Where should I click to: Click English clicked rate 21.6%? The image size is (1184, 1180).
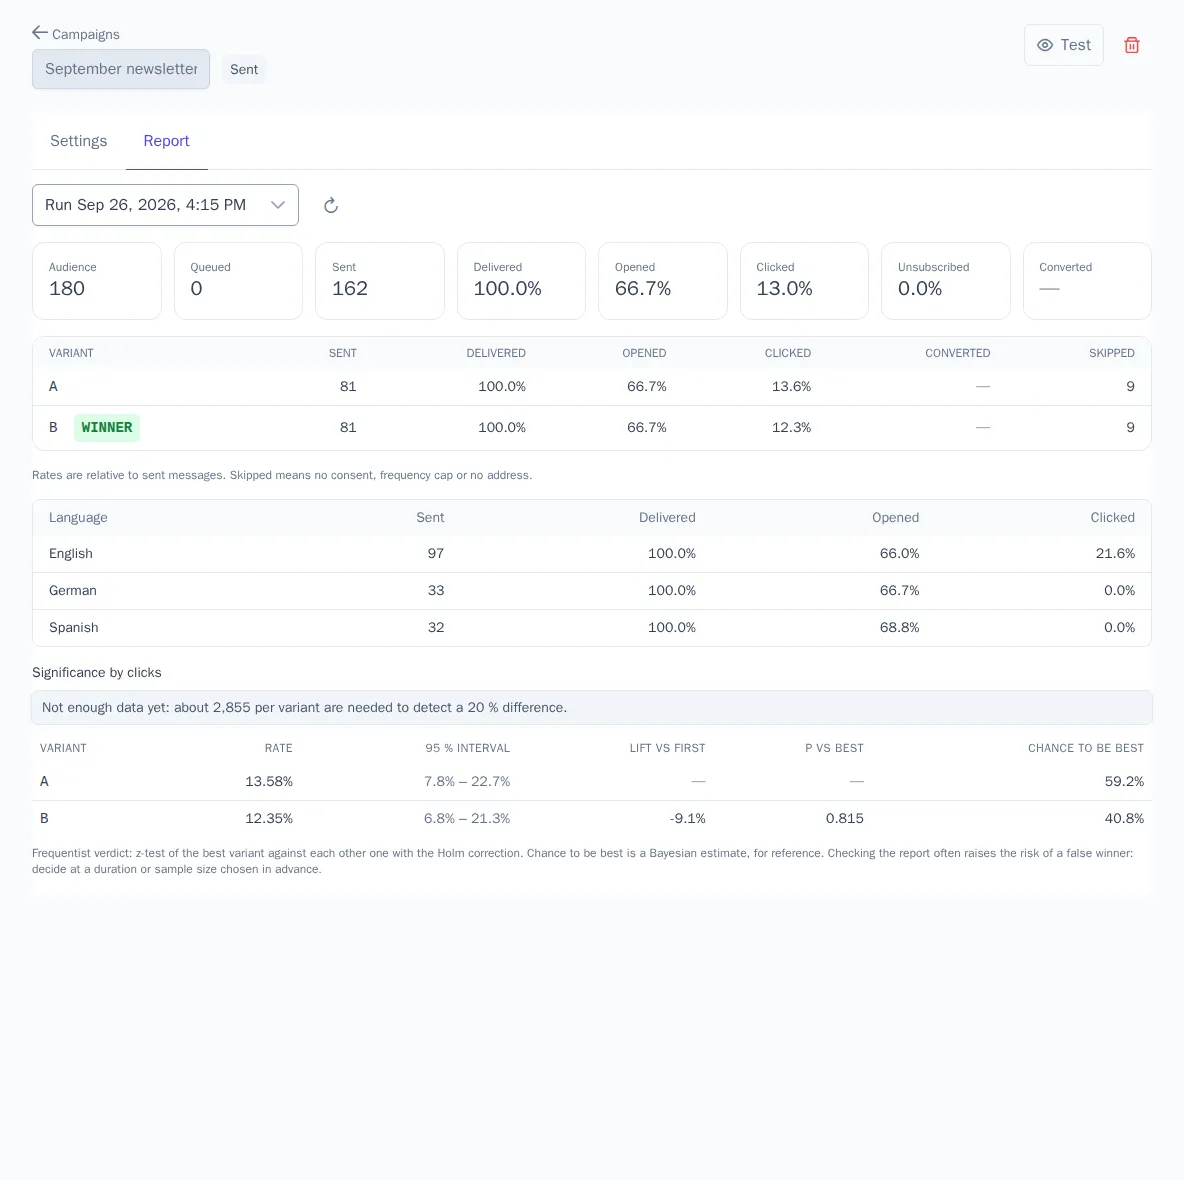coord(1115,553)
